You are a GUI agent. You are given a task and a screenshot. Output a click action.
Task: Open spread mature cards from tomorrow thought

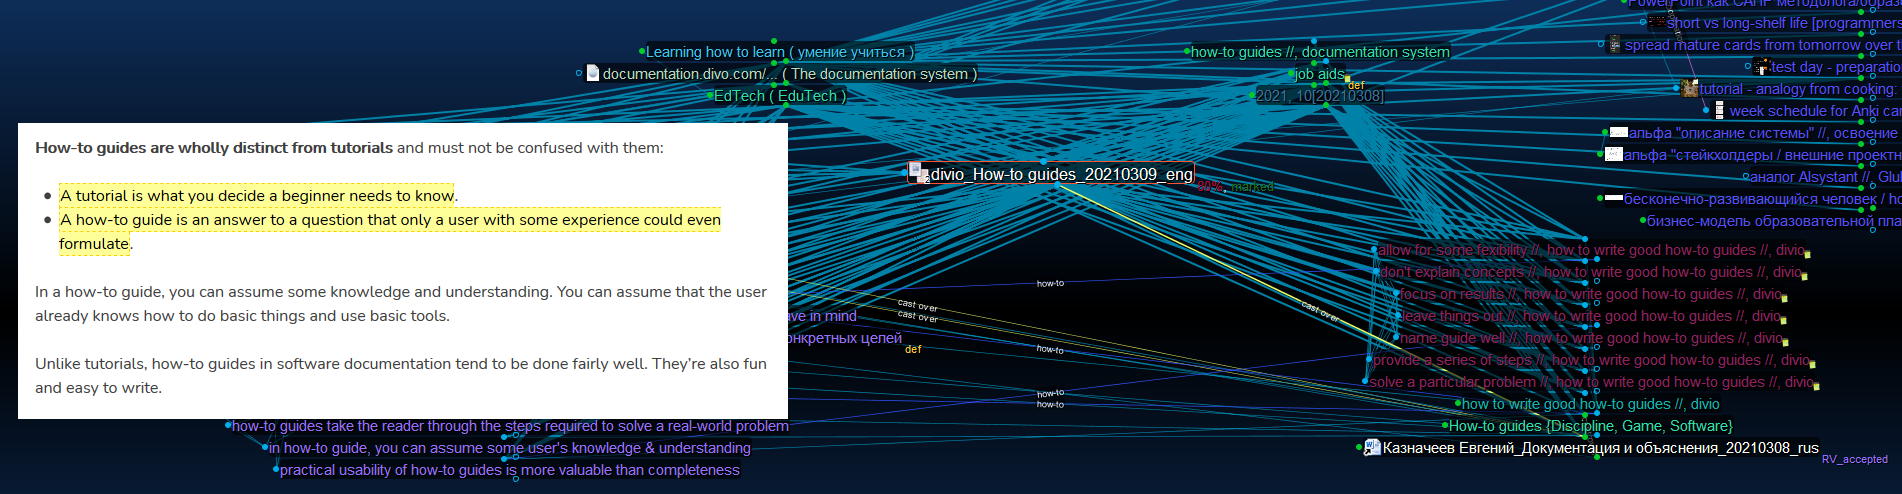(x=1763, y=45)
